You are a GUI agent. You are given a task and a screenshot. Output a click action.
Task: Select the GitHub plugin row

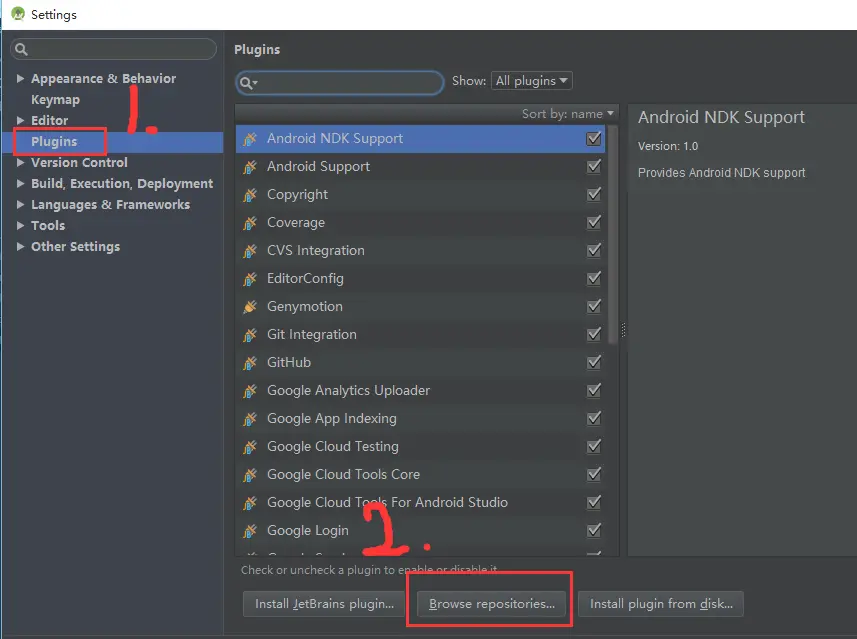[x=421, y=362]
